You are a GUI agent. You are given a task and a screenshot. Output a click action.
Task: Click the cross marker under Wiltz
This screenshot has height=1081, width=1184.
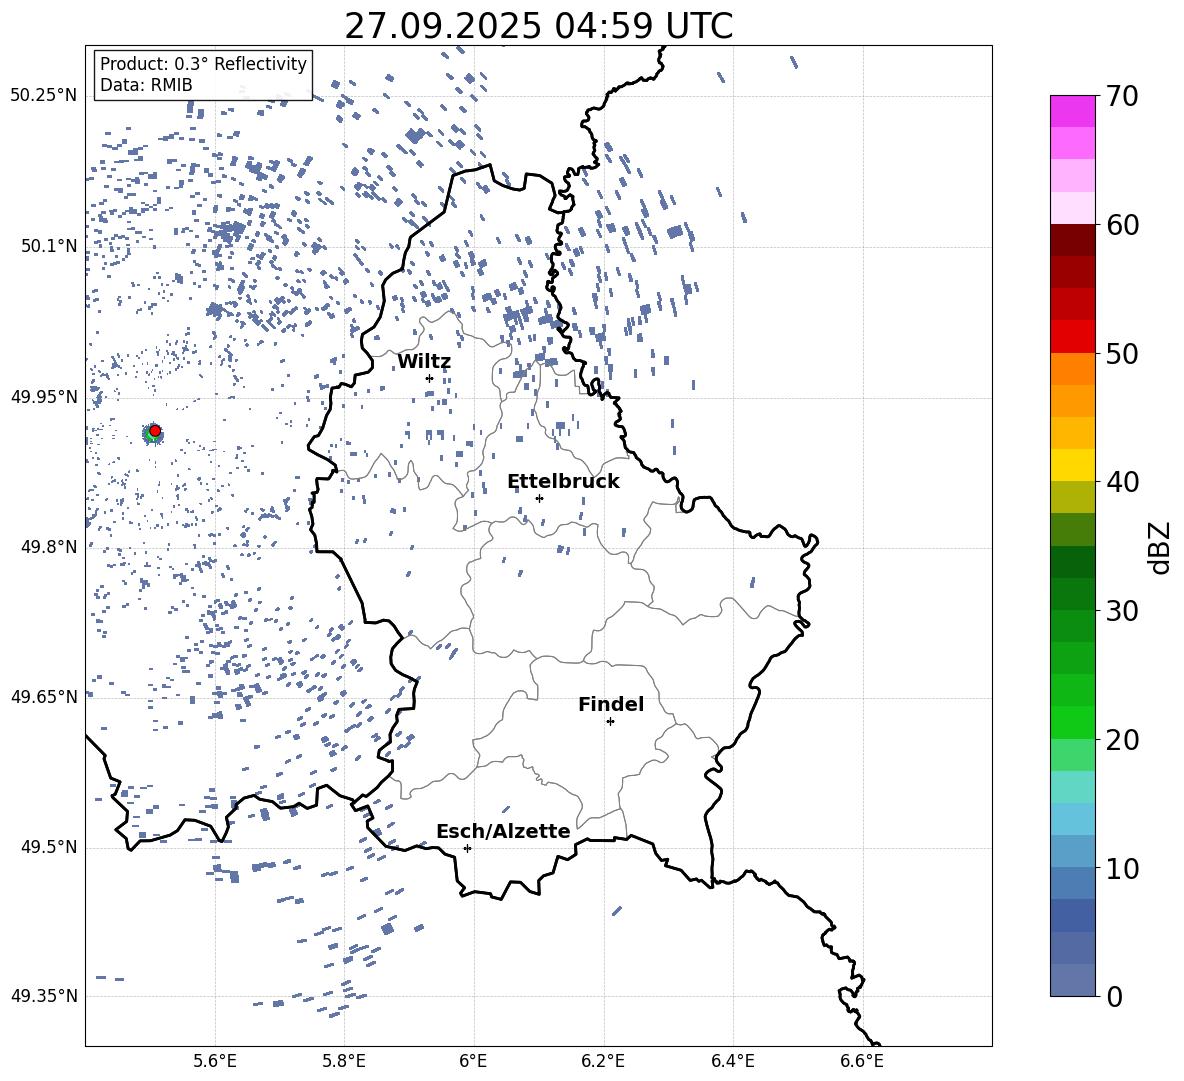click(429, 378)
